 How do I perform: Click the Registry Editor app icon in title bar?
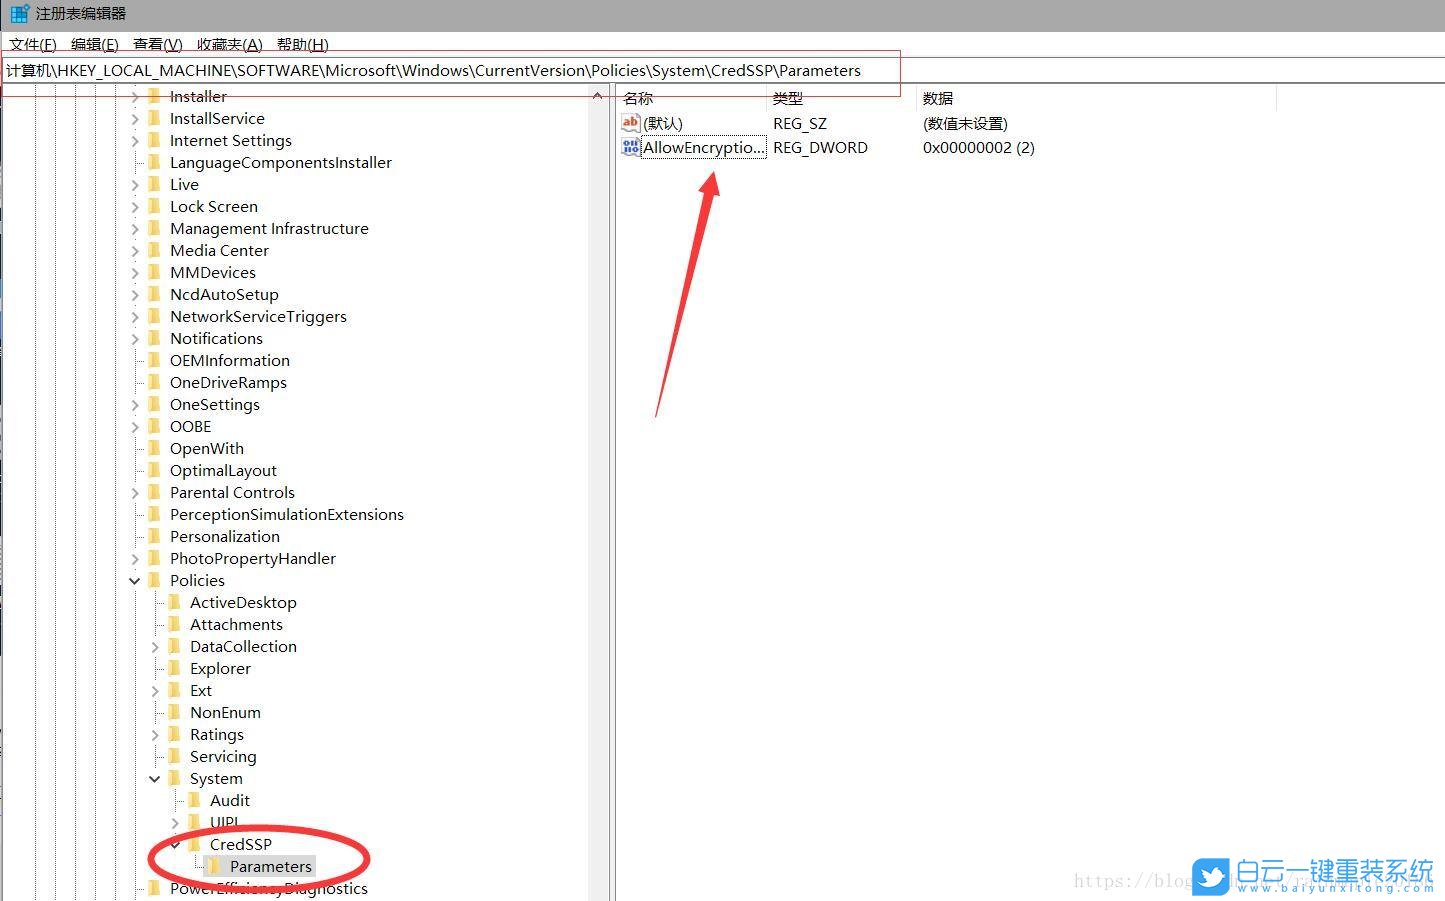tap(19, 13)
